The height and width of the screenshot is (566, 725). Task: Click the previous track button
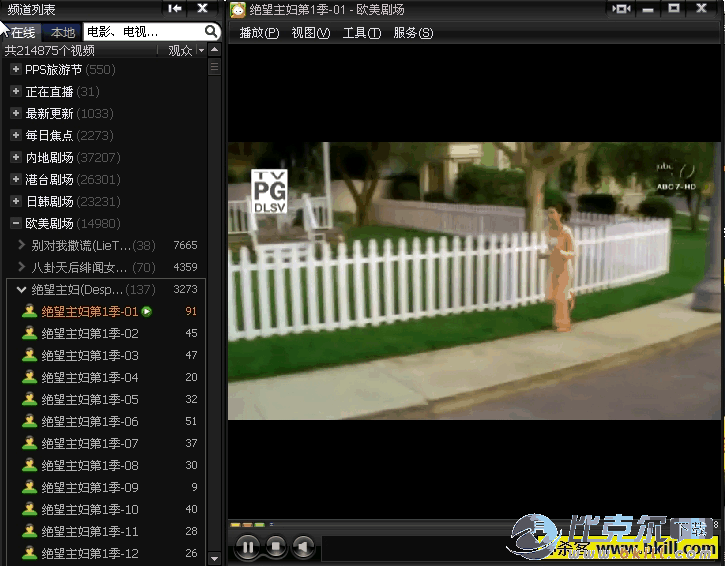tap(303, 547)
